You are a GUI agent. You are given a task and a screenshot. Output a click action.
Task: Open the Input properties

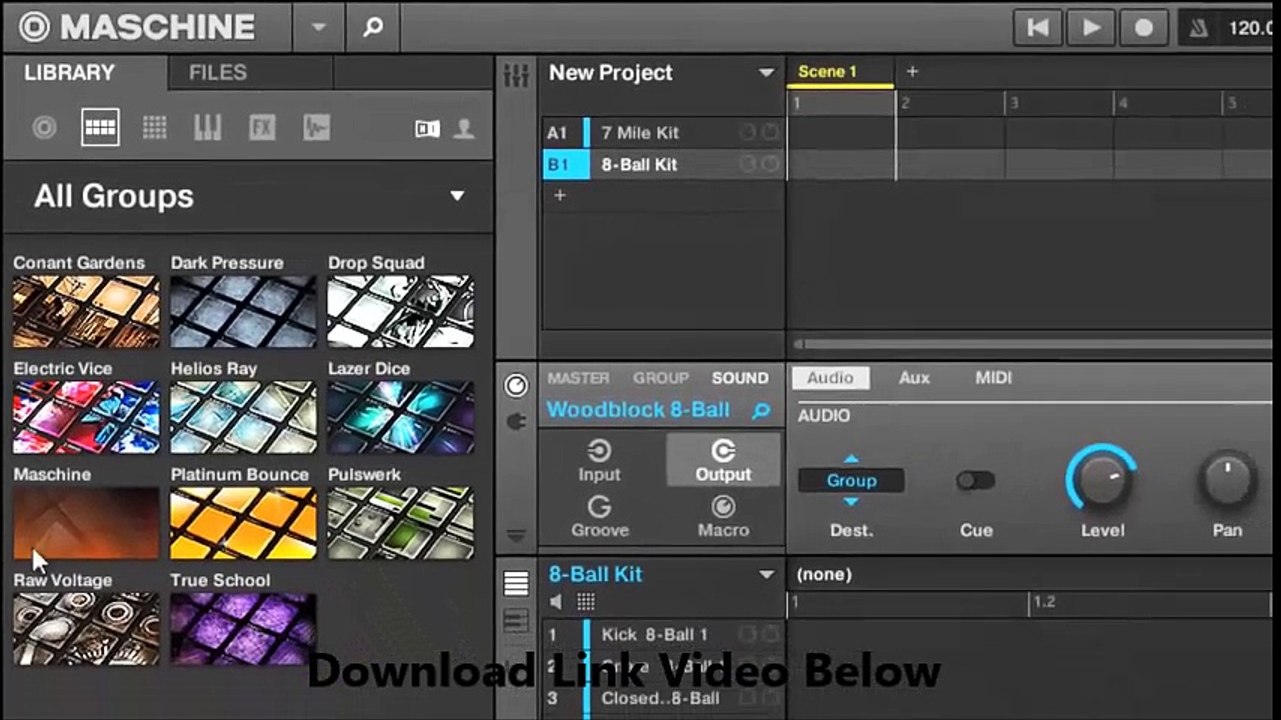pyautogui.click(x=600, y=460)
